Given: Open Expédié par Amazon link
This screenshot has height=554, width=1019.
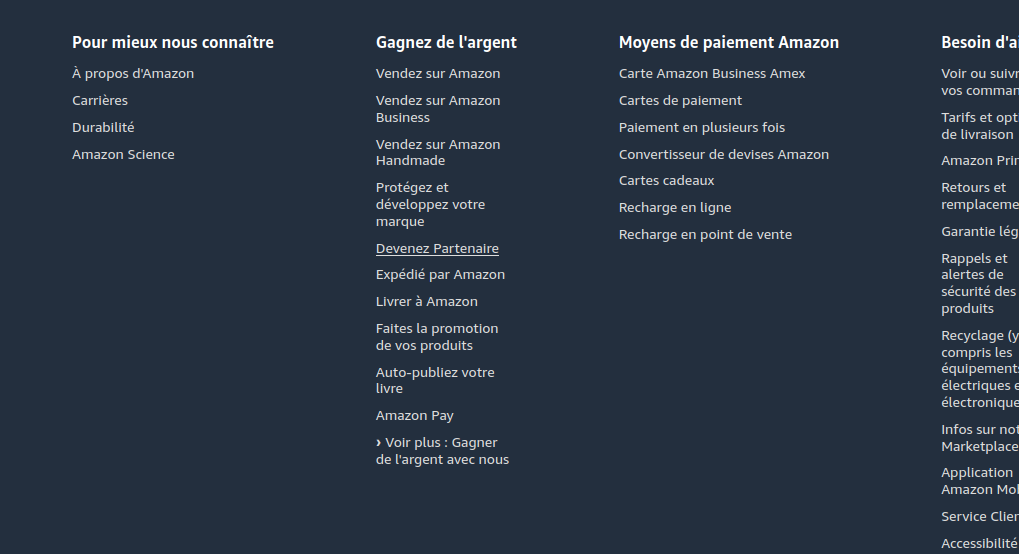Looking at the screenshot, I should coord(440,275).
